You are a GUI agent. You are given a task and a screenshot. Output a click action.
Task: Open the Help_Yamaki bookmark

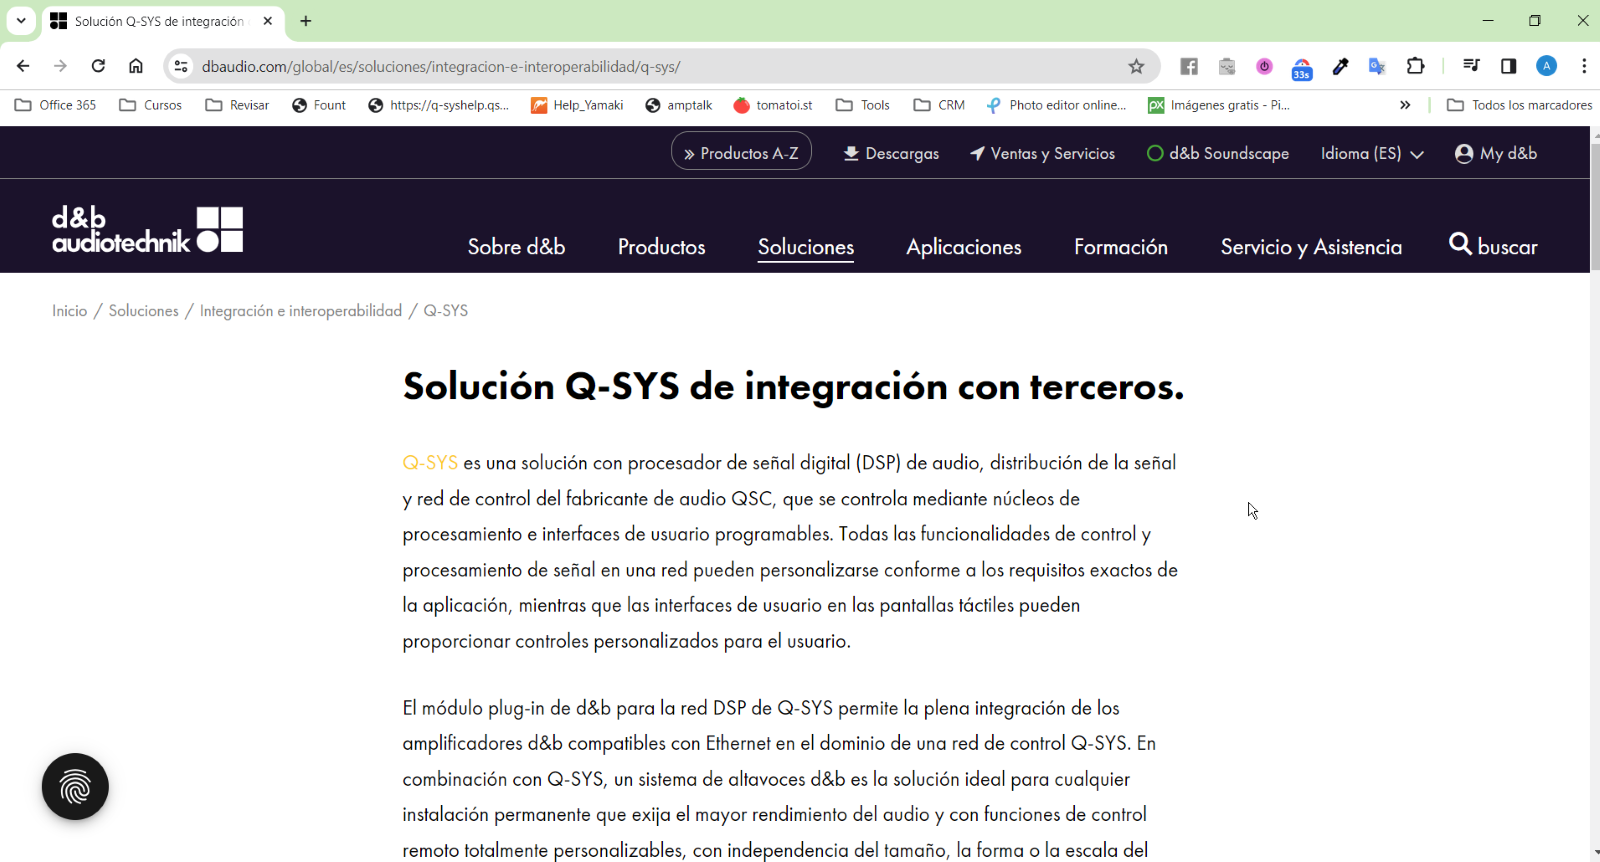point(577,105)
